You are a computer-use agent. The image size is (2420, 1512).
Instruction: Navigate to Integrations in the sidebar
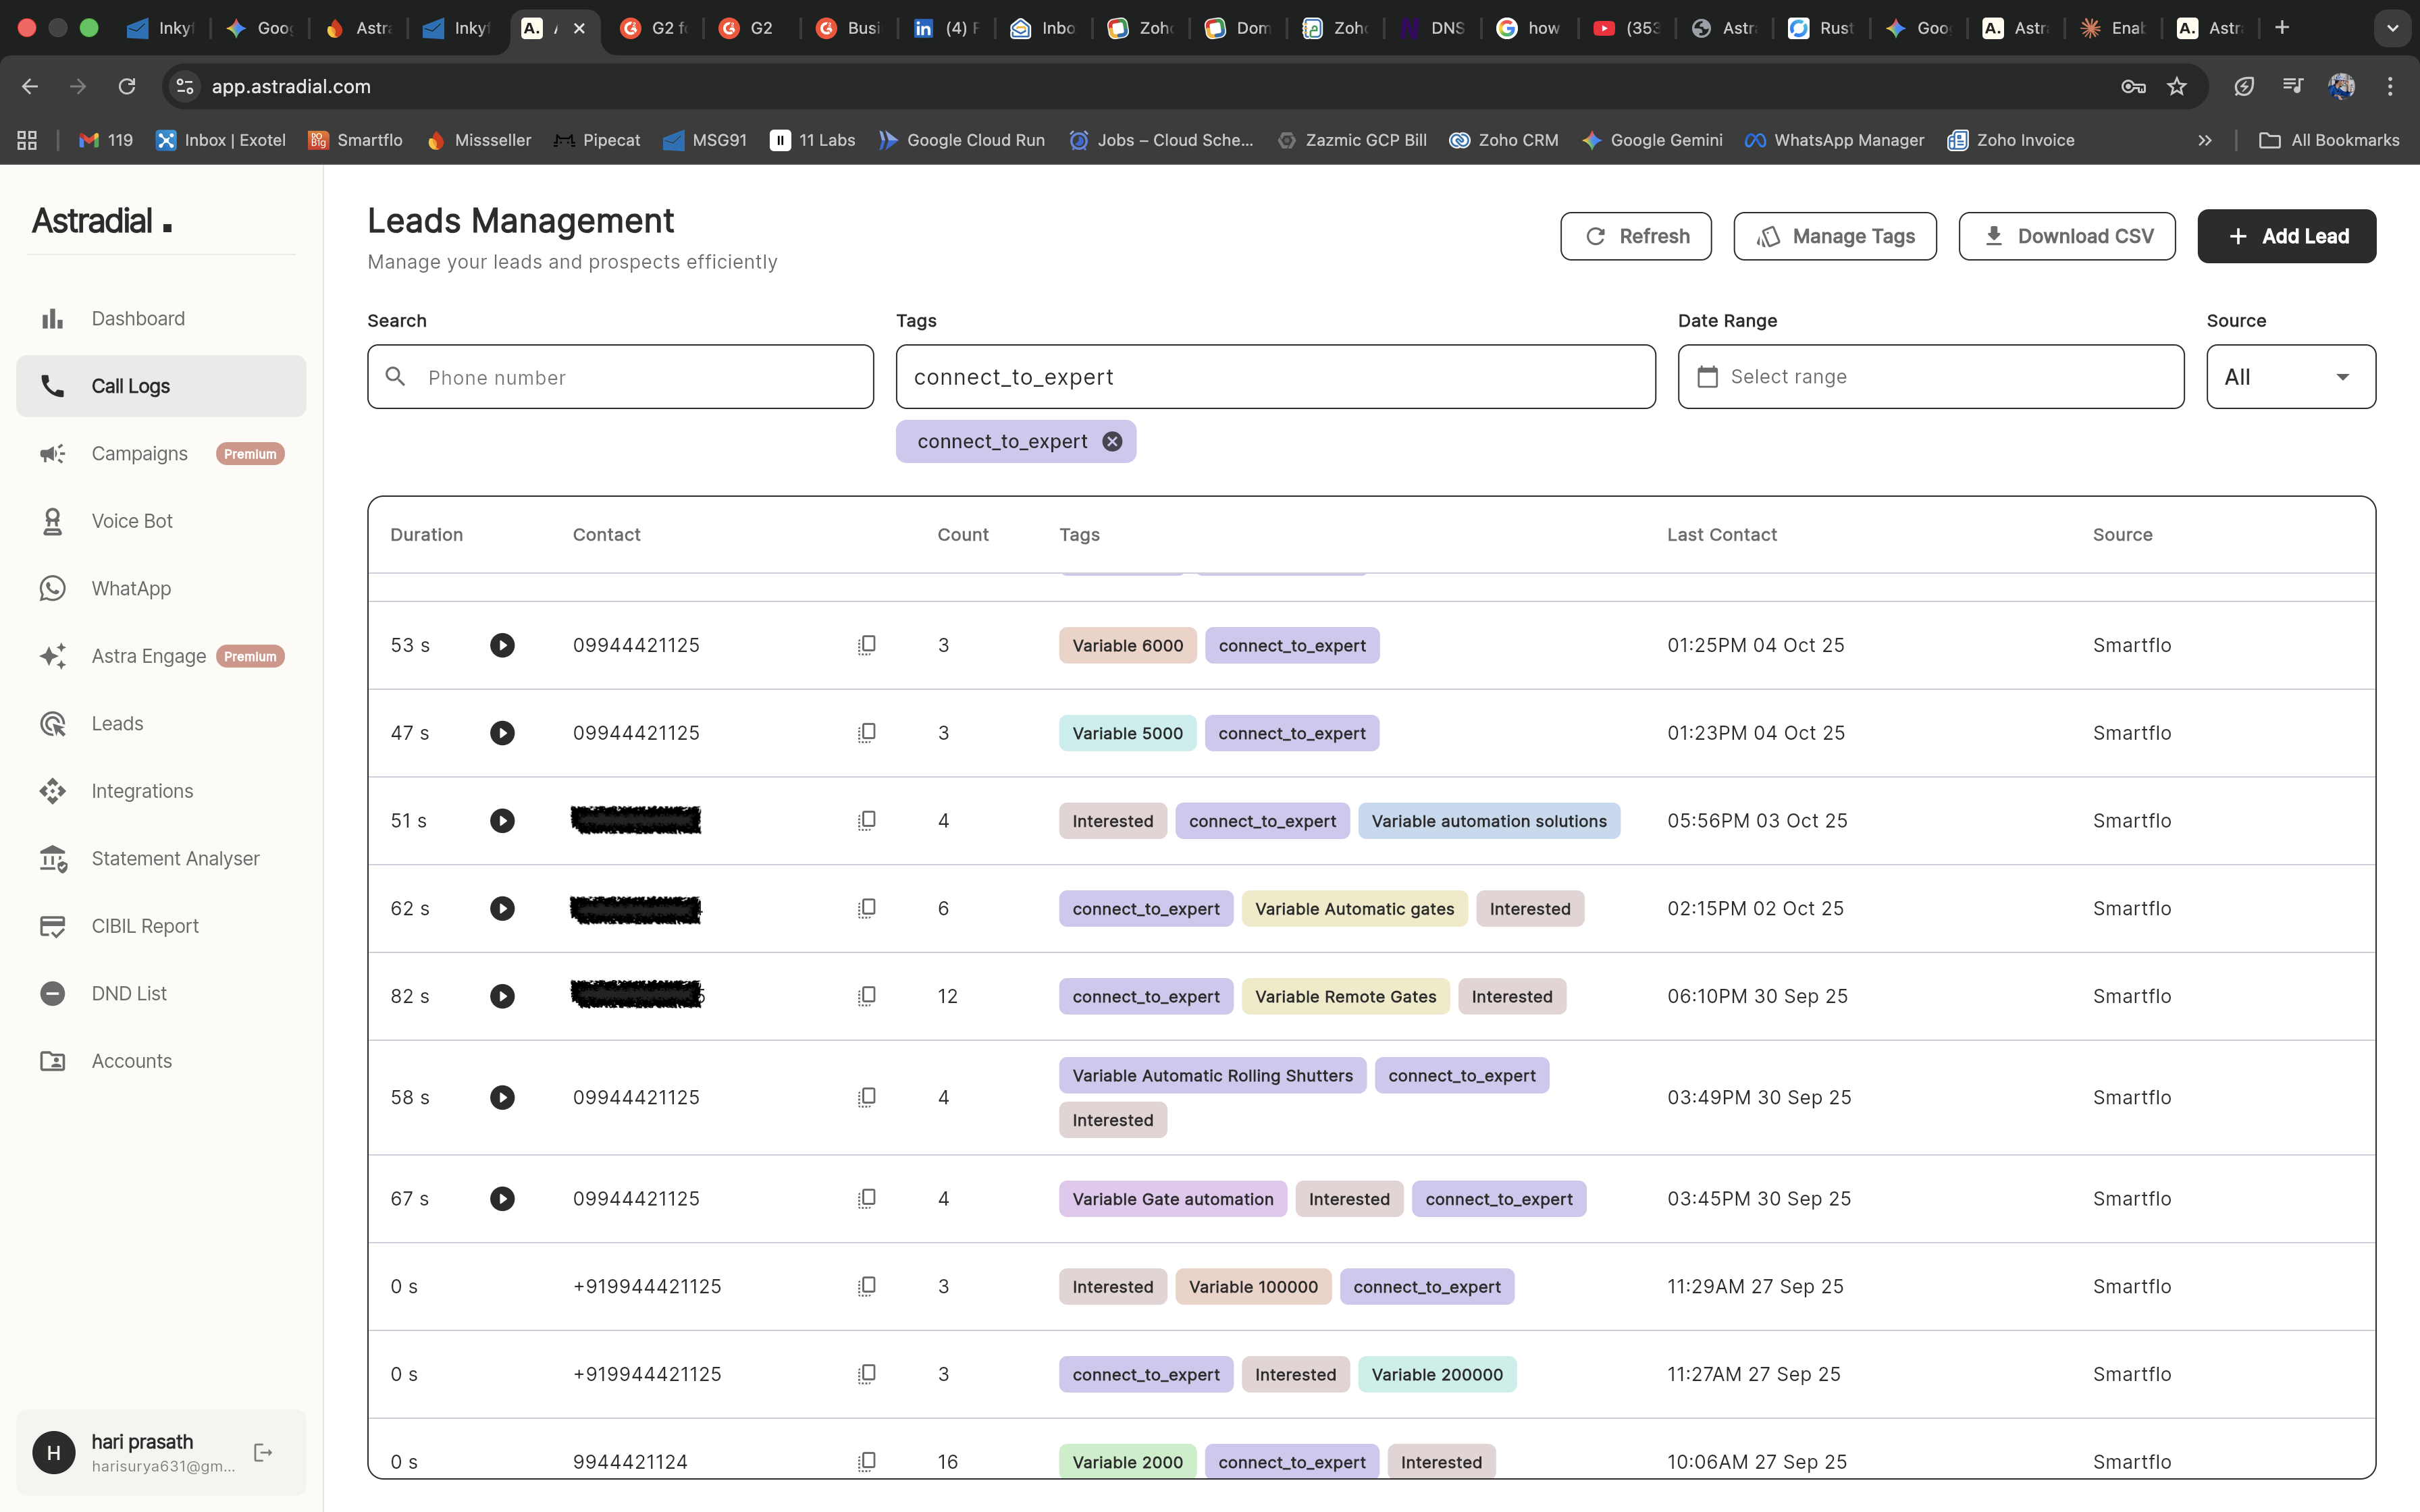[142, 791]
